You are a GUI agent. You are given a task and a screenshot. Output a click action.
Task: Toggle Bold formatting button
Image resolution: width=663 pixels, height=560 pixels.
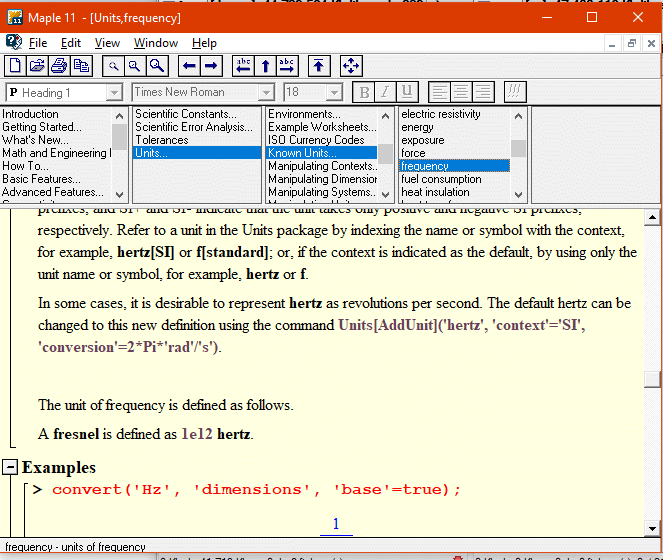tap(363, 92)
